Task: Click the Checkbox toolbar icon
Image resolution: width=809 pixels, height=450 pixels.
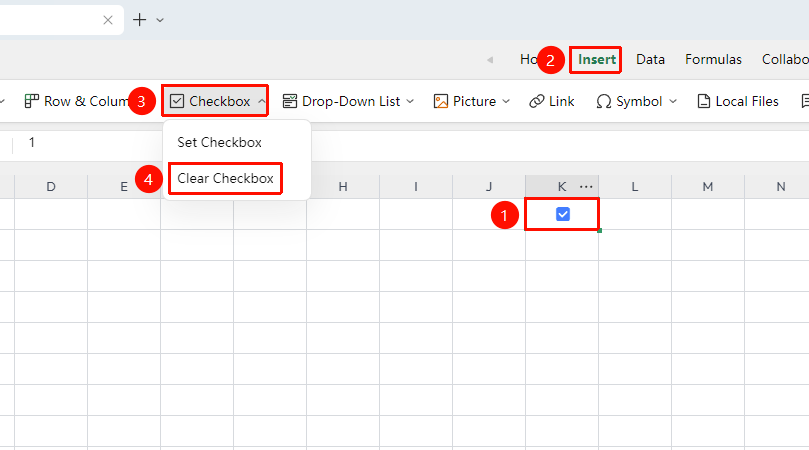Action: [177, 101]
